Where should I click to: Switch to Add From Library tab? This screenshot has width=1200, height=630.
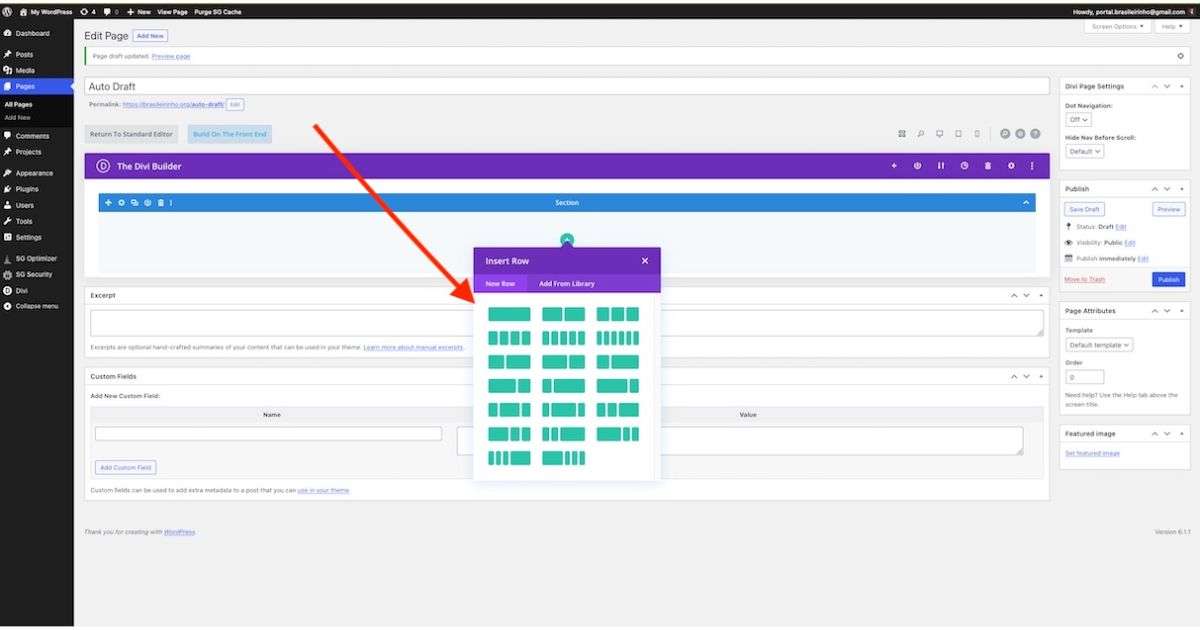(x=567, y=284)
